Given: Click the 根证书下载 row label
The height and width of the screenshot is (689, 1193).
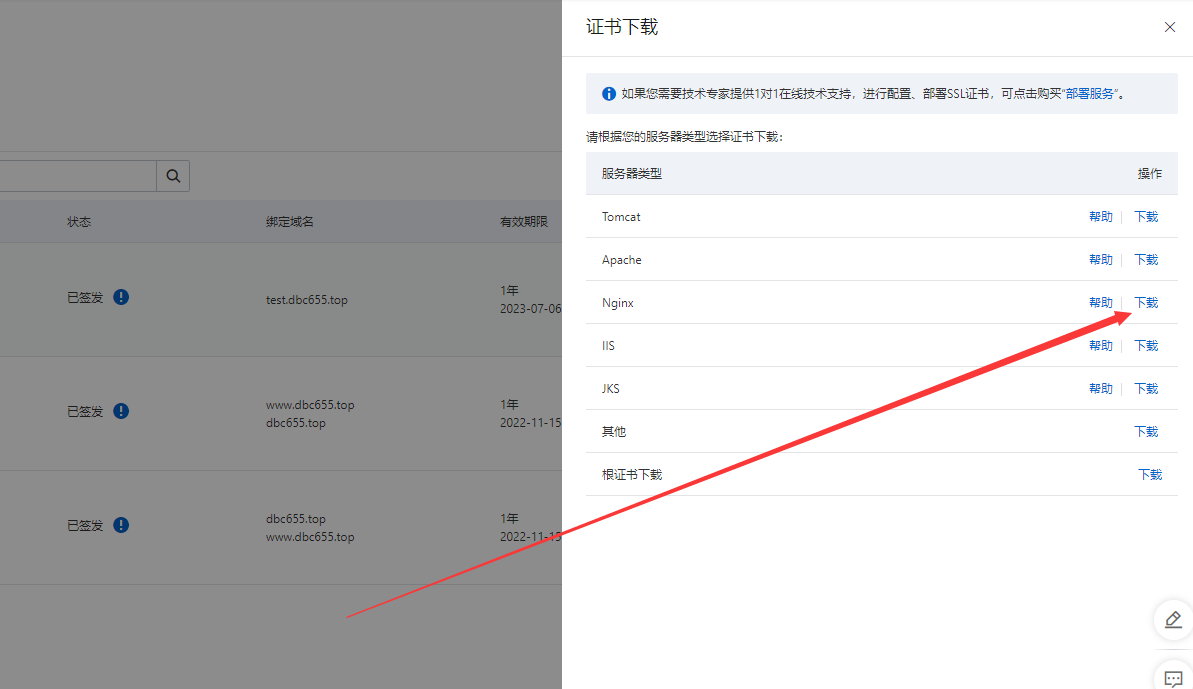Looking at the screenshot, I should (631, 475).
